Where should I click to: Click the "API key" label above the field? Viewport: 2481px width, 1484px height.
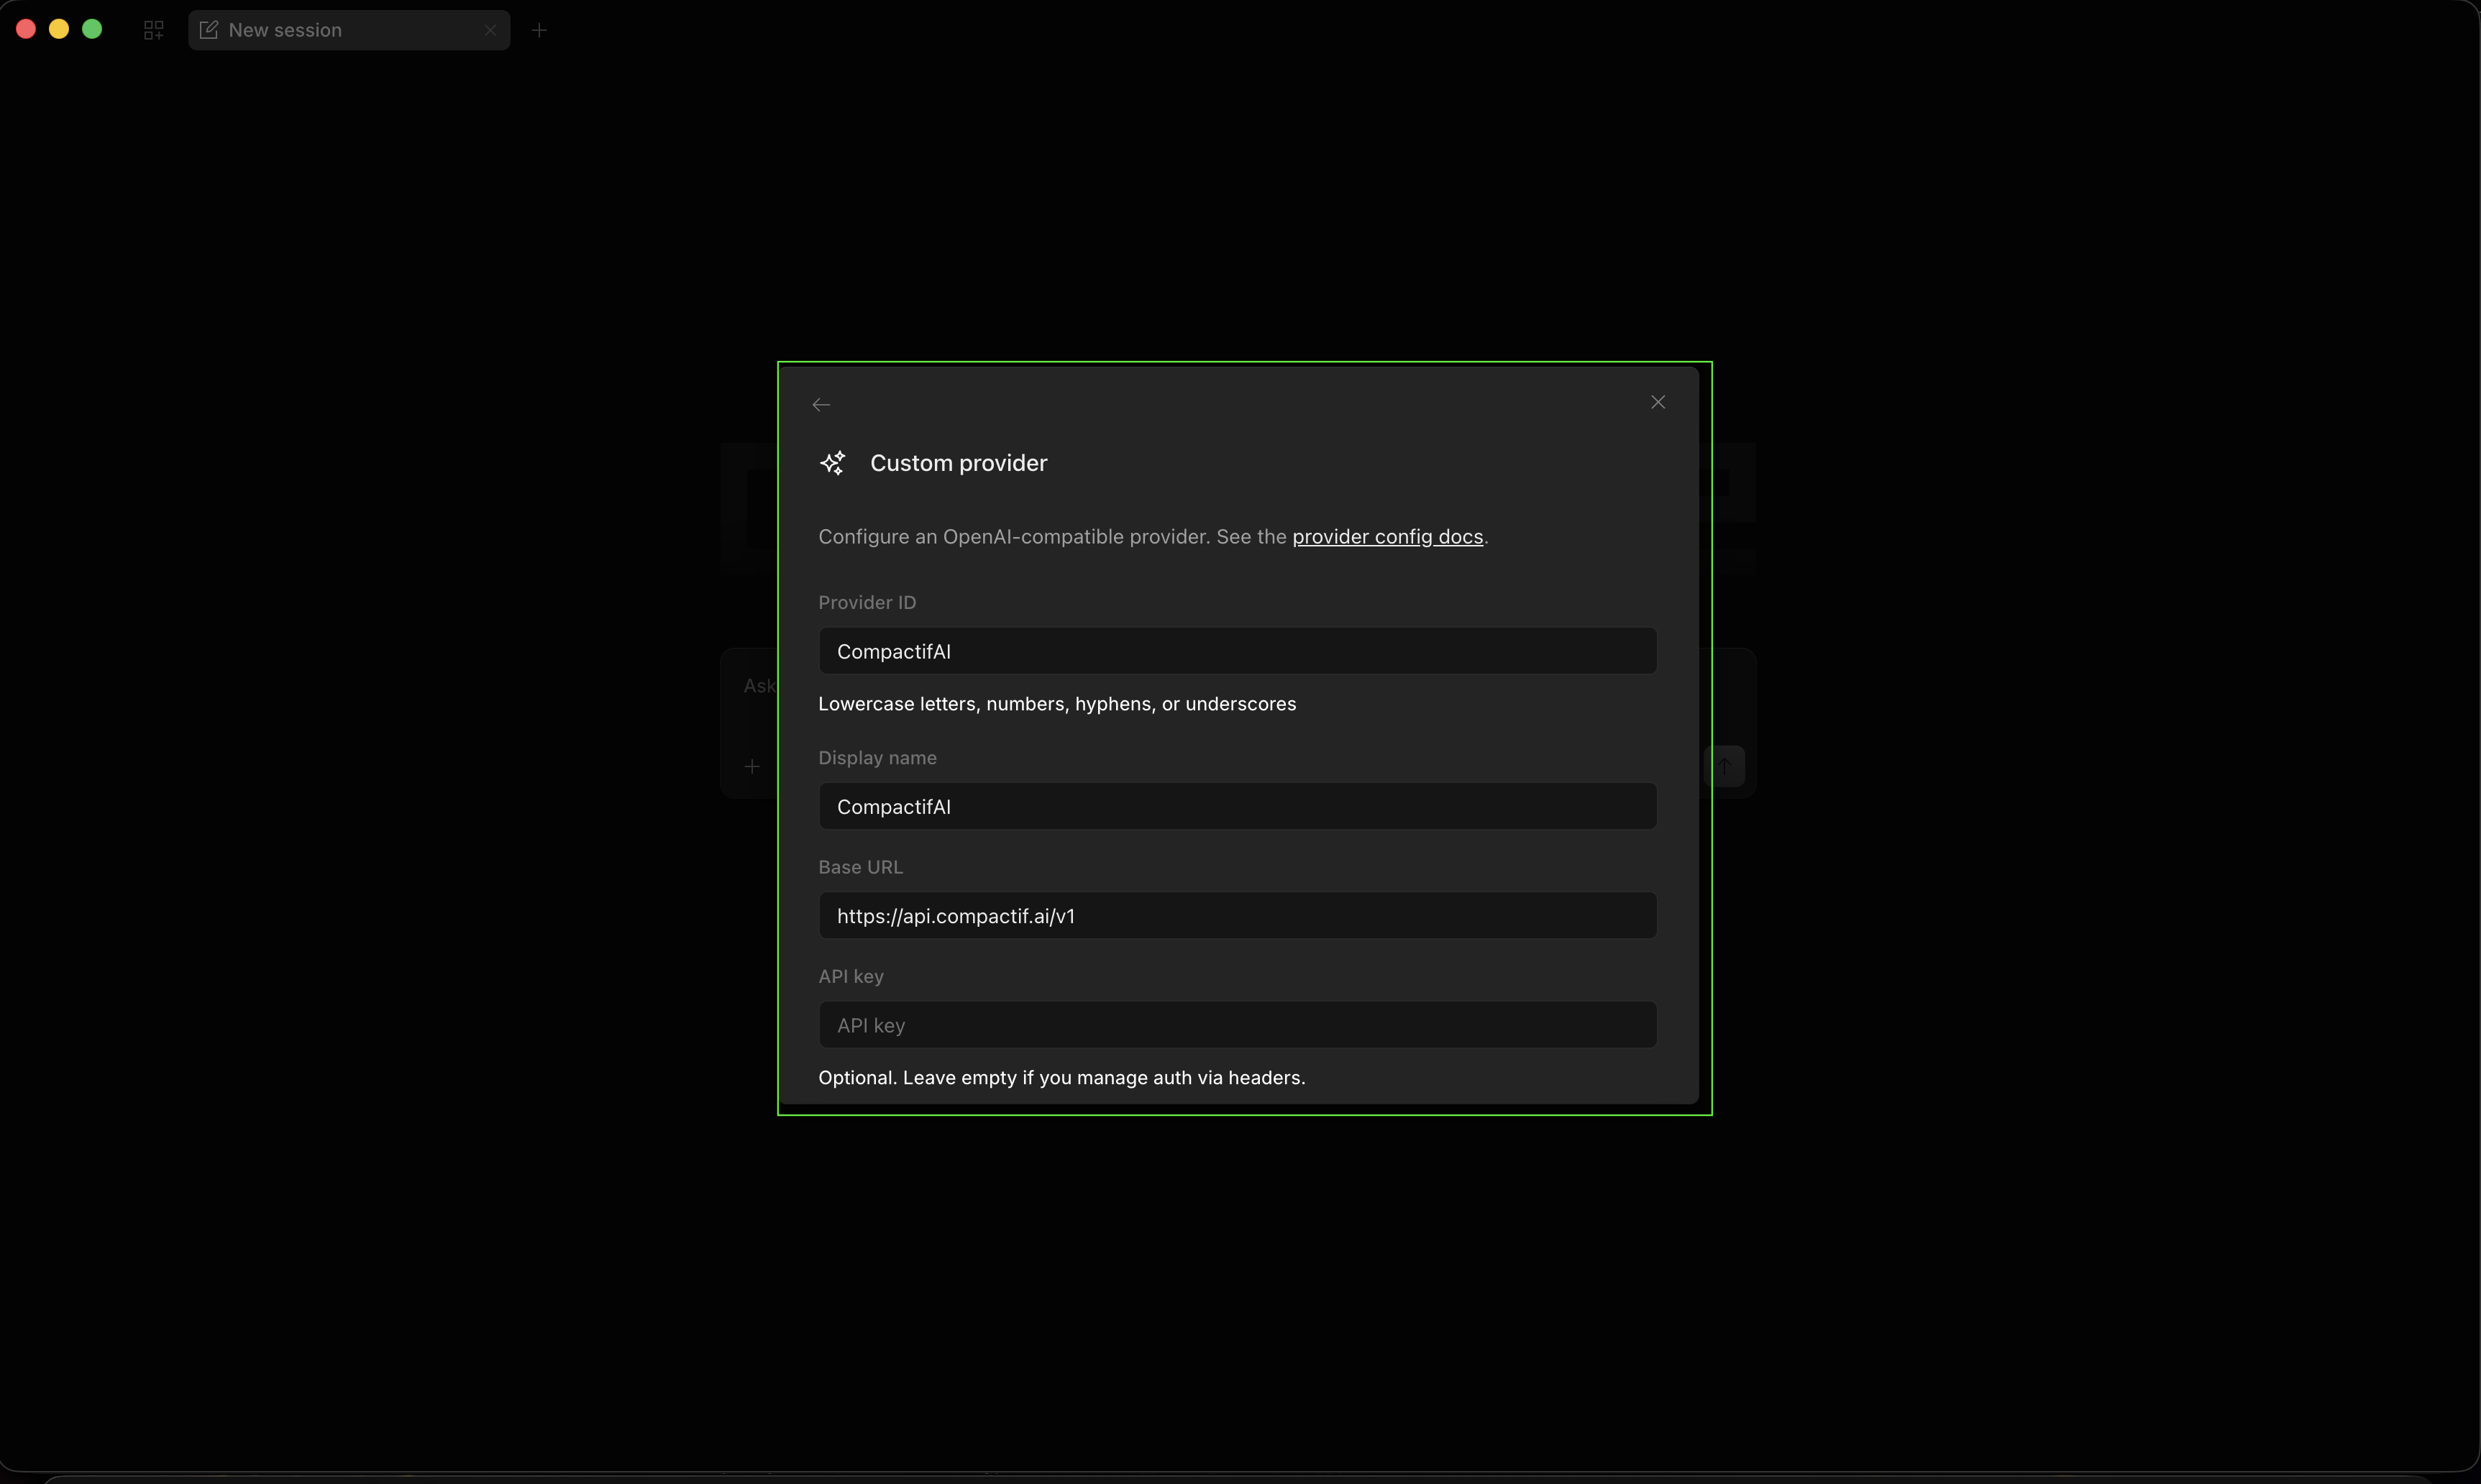point(851,976)
